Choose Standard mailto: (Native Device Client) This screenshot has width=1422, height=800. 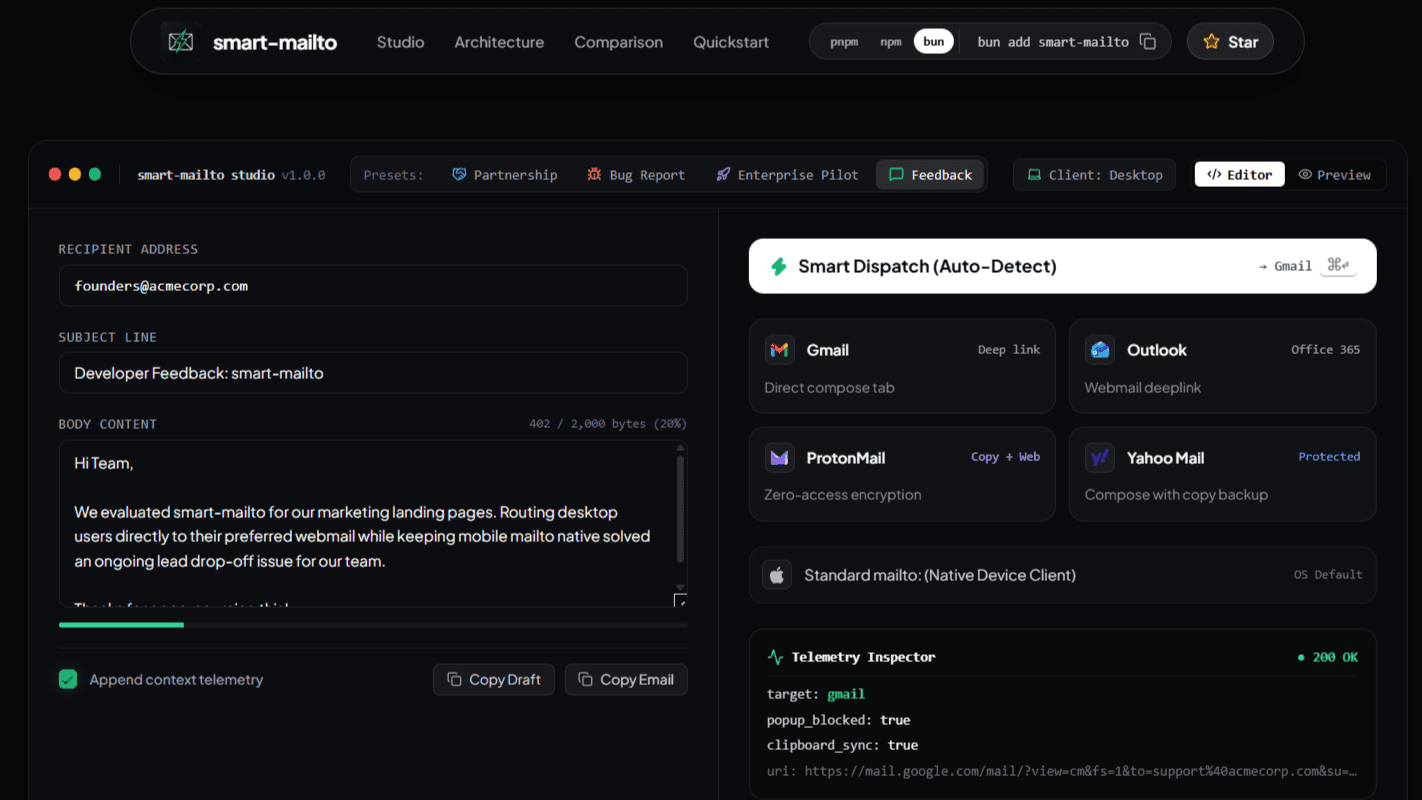(1062, 575)
